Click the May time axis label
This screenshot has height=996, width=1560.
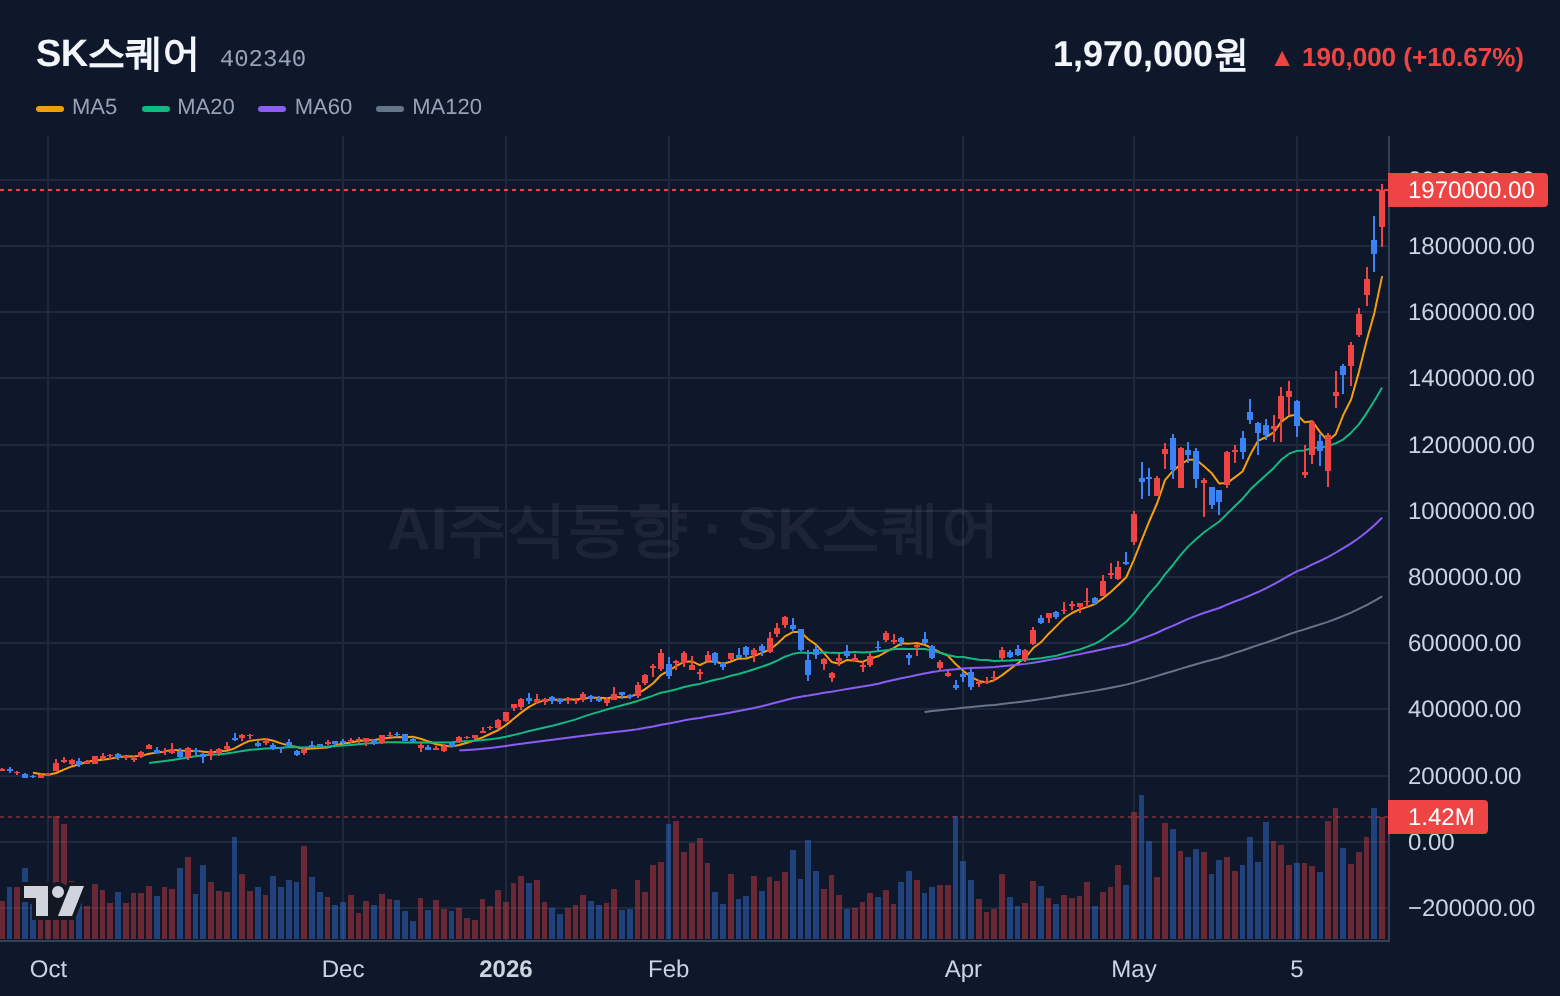[x=1134, y=969]
